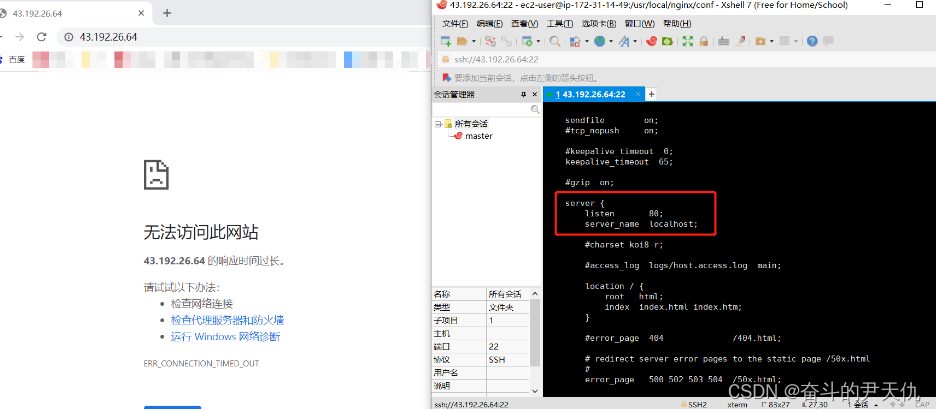Screen dimensions: 936x411
Task: Reload the Chrome page
Action: tap(41, 37)
